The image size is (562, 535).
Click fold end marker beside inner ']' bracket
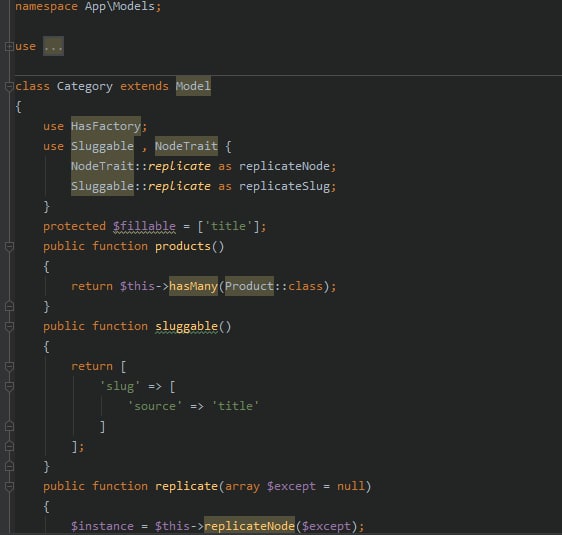tap(9, 426)
